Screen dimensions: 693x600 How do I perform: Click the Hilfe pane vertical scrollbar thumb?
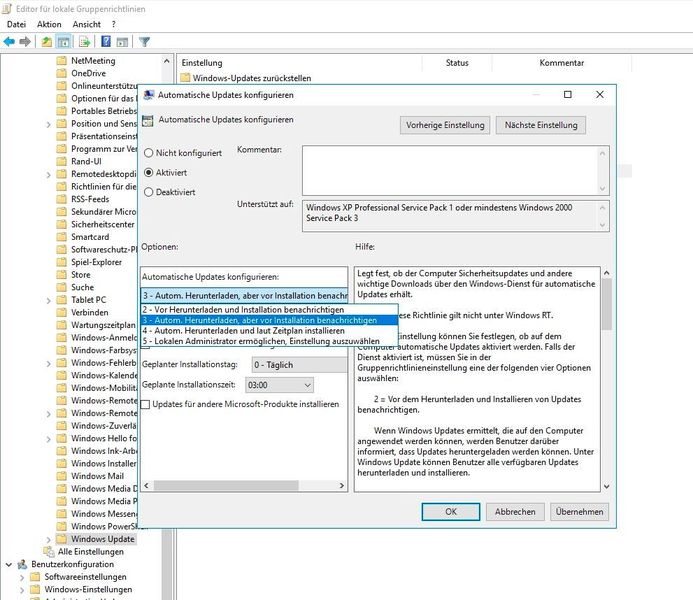click(606, 304)
